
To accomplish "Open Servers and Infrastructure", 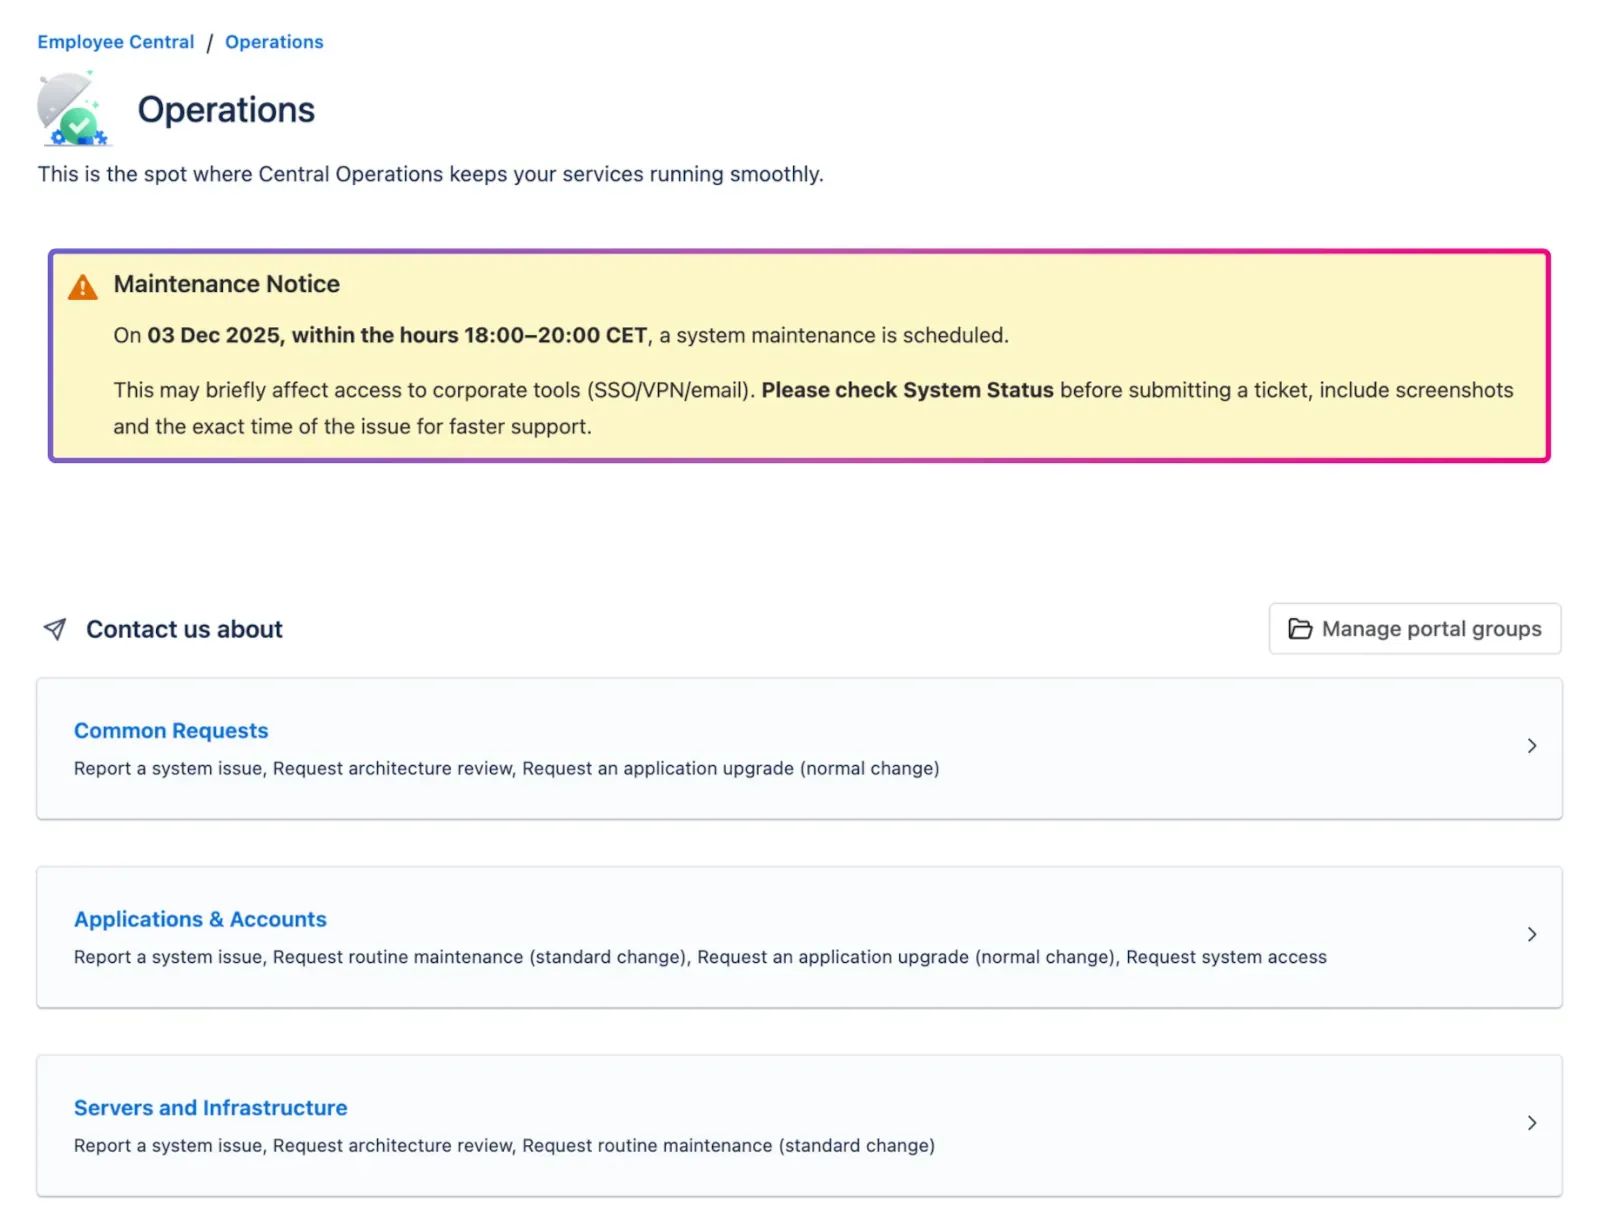I will 210,1107.
